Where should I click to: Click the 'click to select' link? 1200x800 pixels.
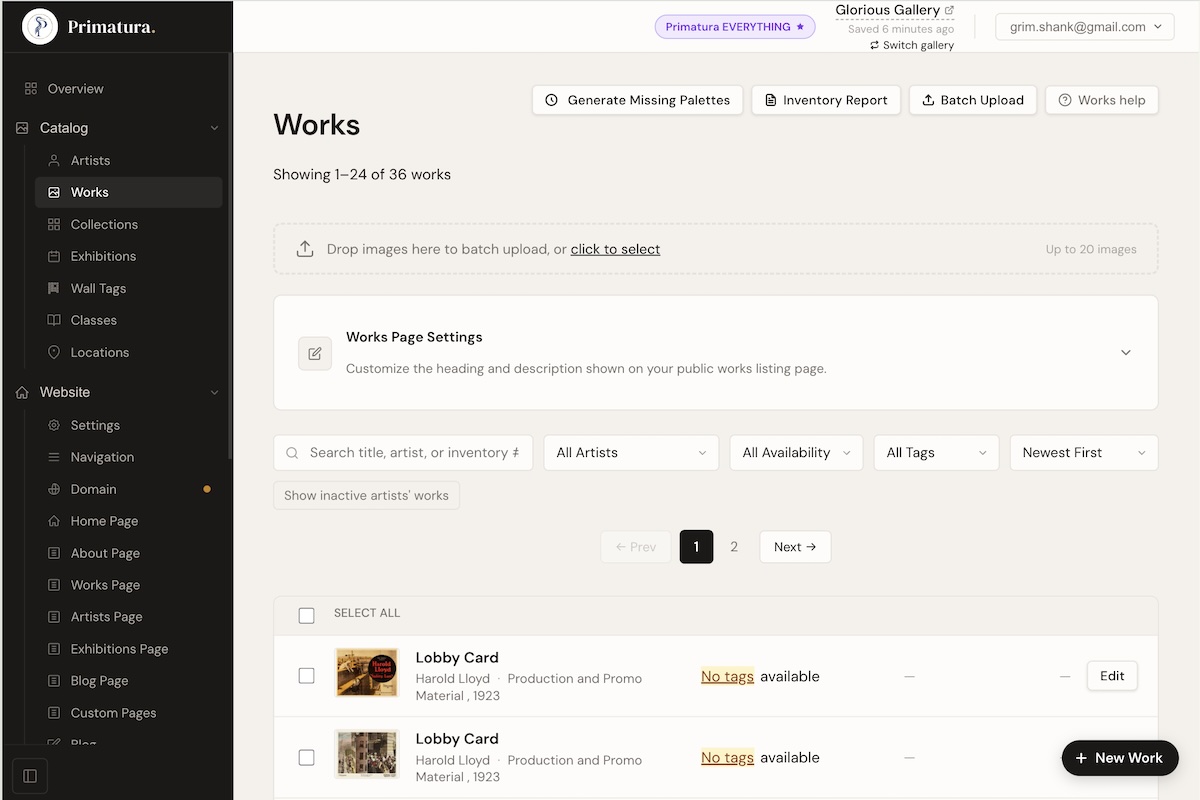click(x=615, y=249)
